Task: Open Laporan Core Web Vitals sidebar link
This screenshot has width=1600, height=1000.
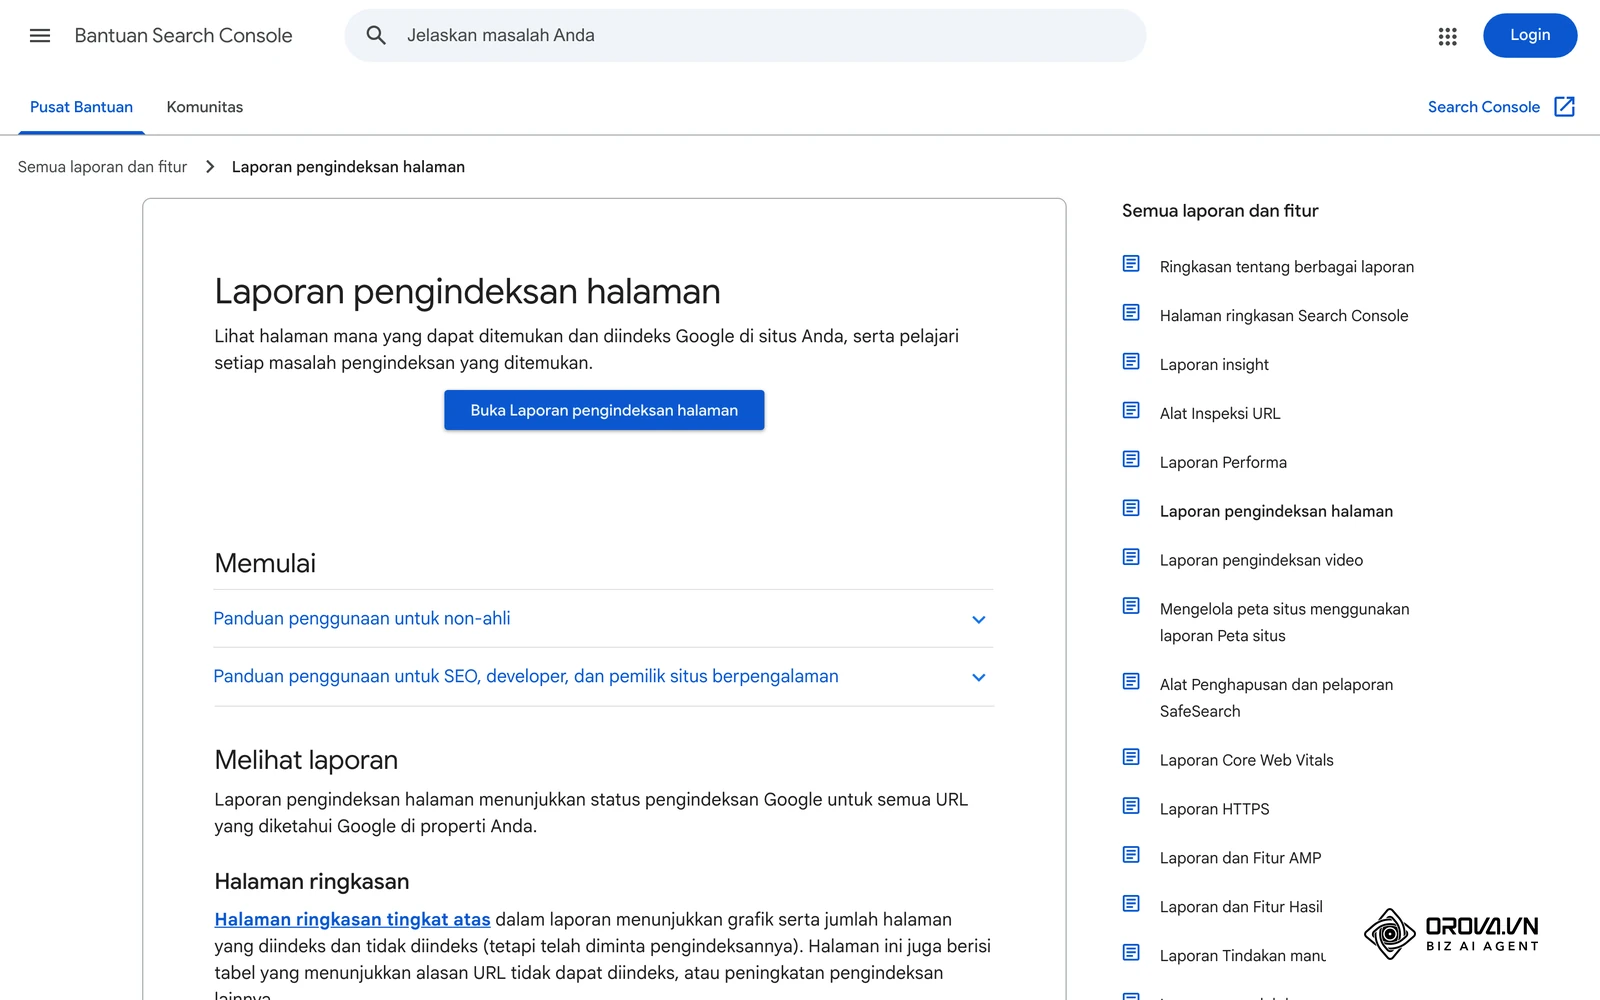Action: pyautogui.click(x=1247, y=760)
